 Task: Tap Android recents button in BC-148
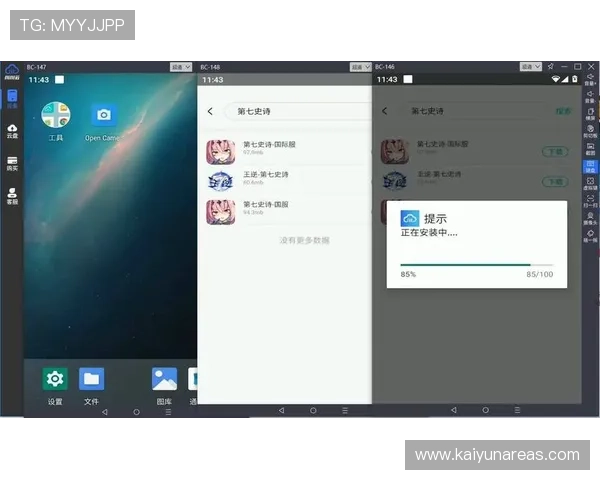click(x=345, y=410)
